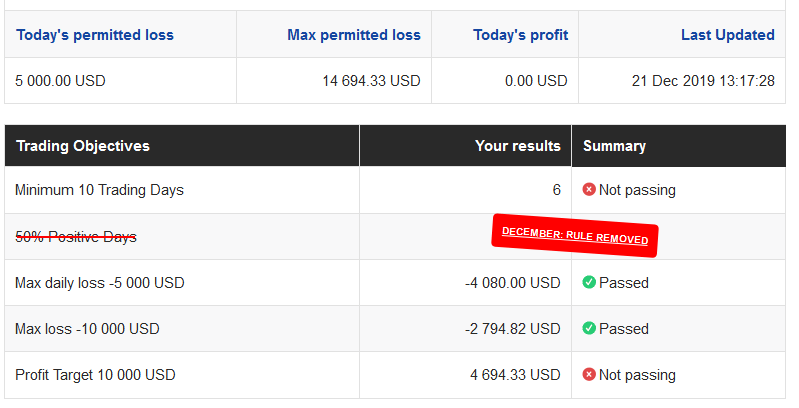This screenshot has width=799, height=408.
Task: Click the Last Updated column header
Action: (x=727, y=35)
